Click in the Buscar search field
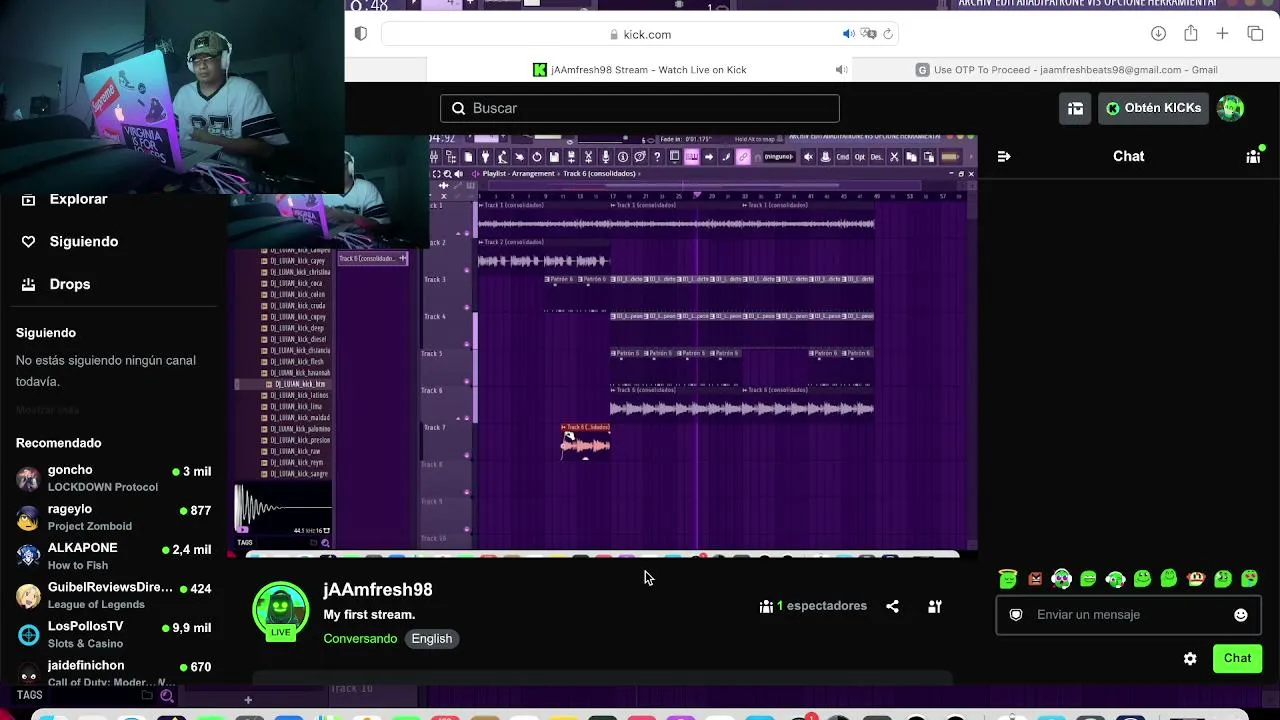The image size is (1280, 720). point(640,108)
